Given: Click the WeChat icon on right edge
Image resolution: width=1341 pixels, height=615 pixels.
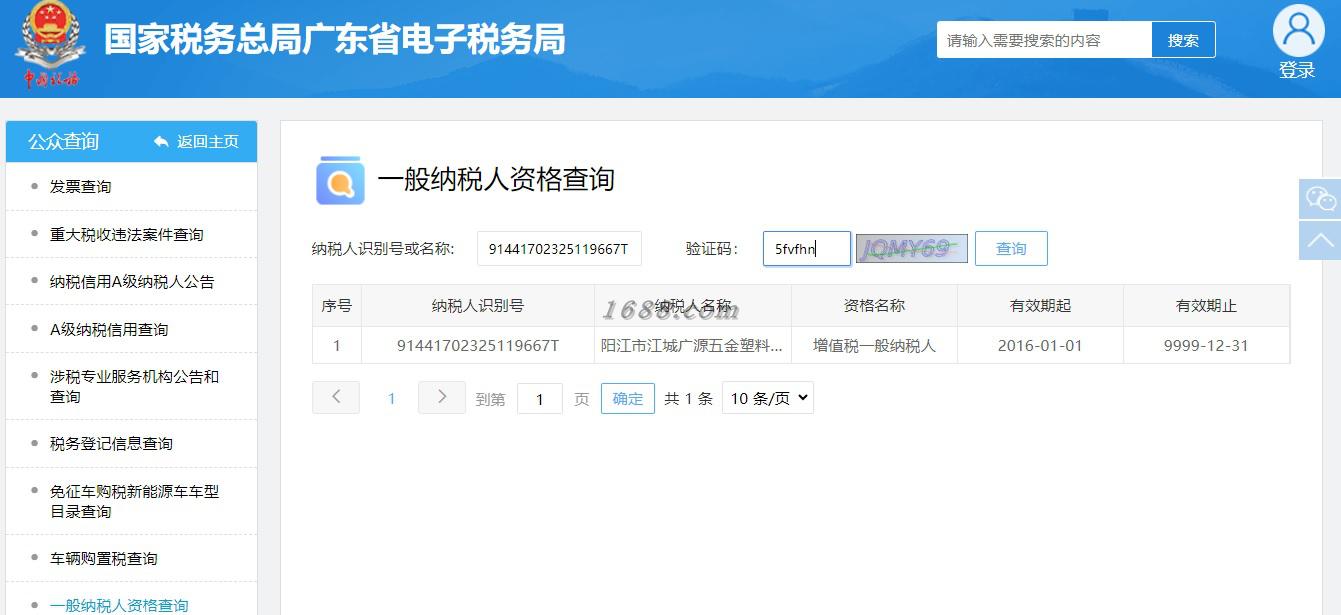Looking at the screenshot, I should (1320, 199).
